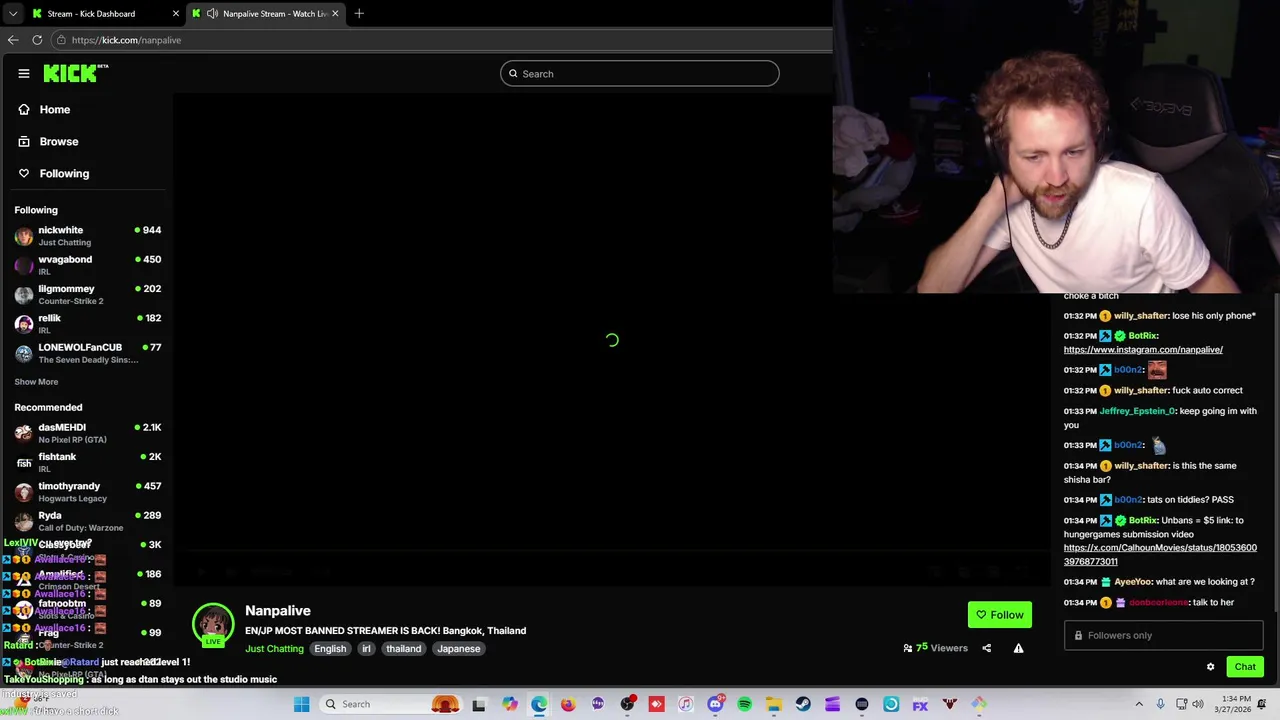Viewport: 1280px width, 720px height.
Task: Click Jeffrey_Epstein_0 username in chat
Action: pos(1137,411)
